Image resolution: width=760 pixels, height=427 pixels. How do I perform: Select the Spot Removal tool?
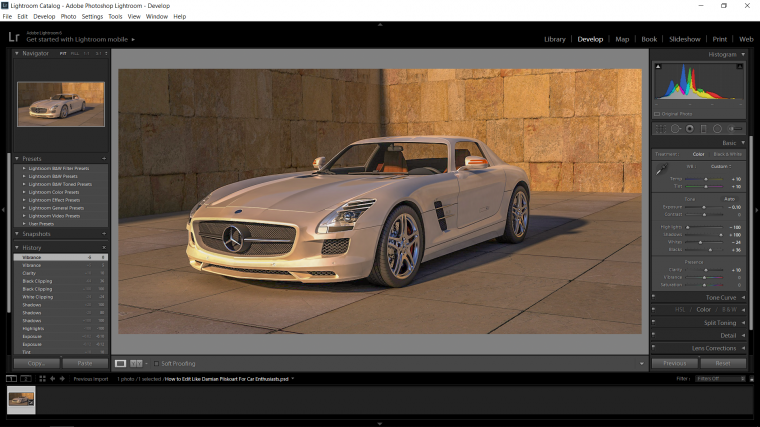point(675,129)
